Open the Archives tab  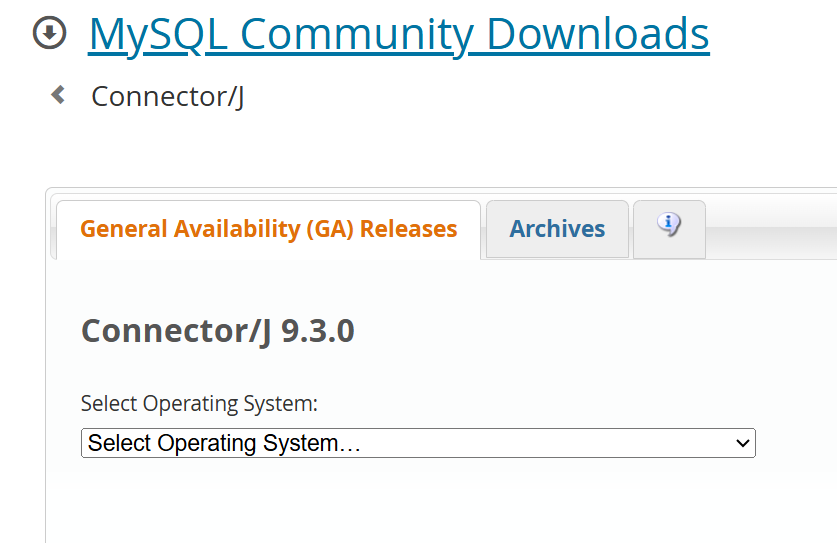557,229
